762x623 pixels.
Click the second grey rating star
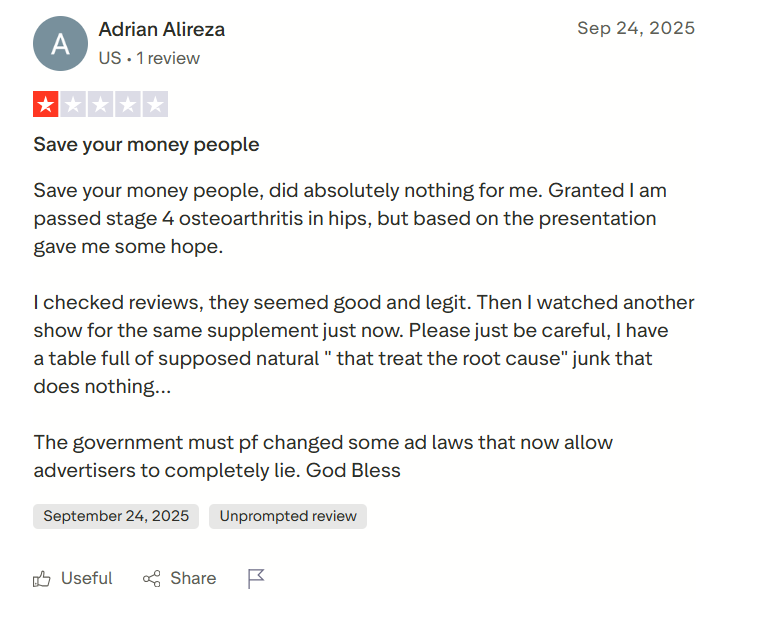(73, 104)
